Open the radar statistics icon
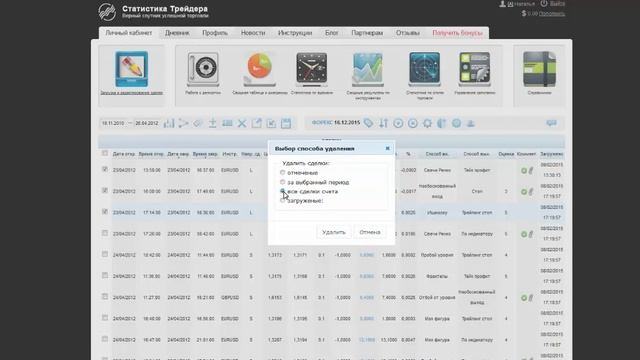The image size is (640, 360). (424, 69)
